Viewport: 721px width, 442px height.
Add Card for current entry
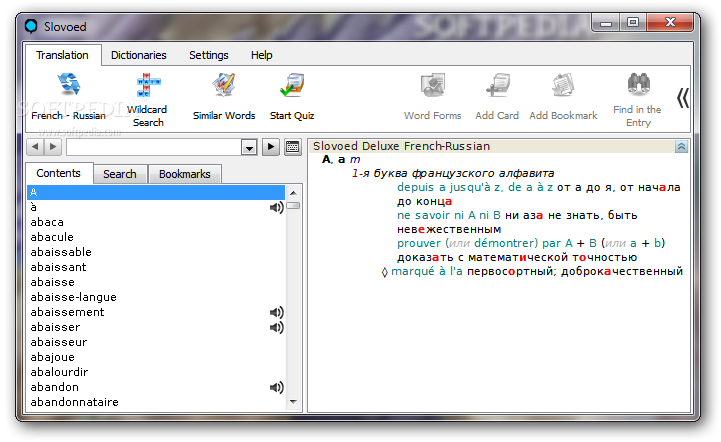click(497, 96)
